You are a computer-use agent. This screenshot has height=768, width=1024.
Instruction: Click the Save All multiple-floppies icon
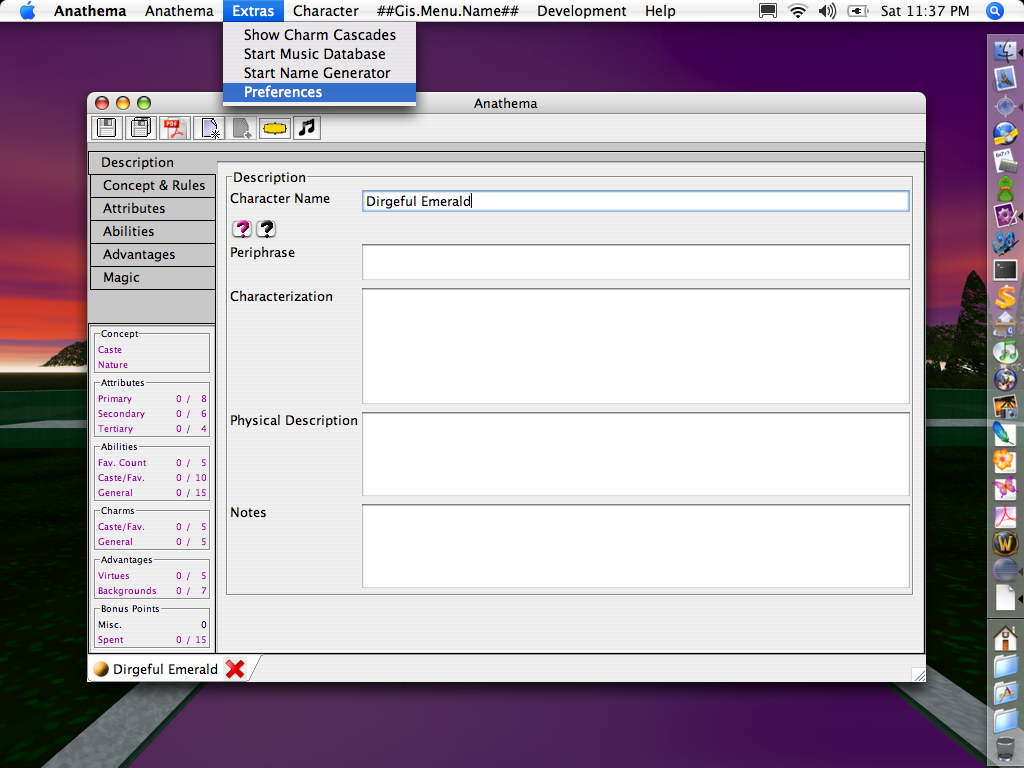pos(140,128)
